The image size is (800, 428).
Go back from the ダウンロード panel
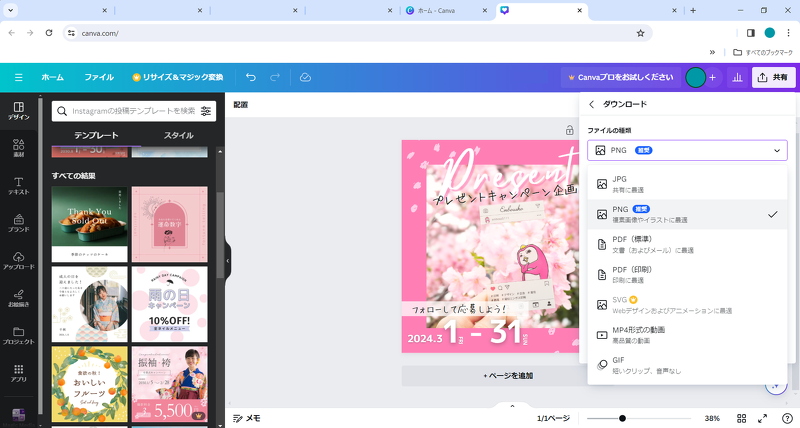tap(591, 104)
